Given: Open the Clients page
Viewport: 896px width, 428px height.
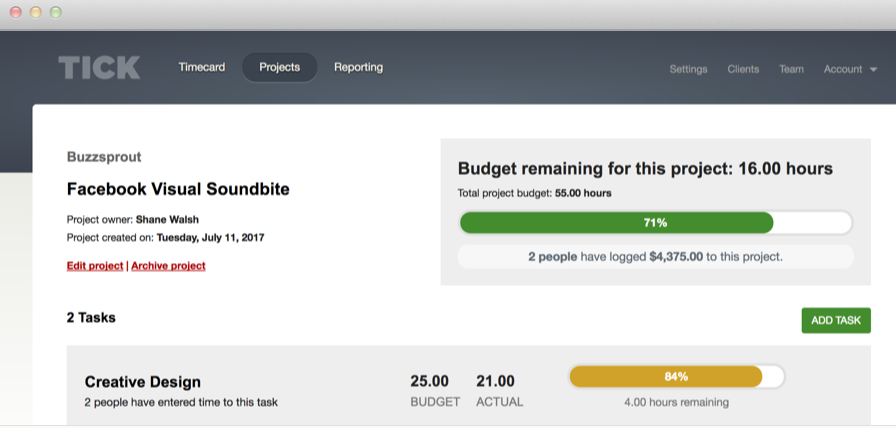Looking at the screenshot, I should (743, 69).
